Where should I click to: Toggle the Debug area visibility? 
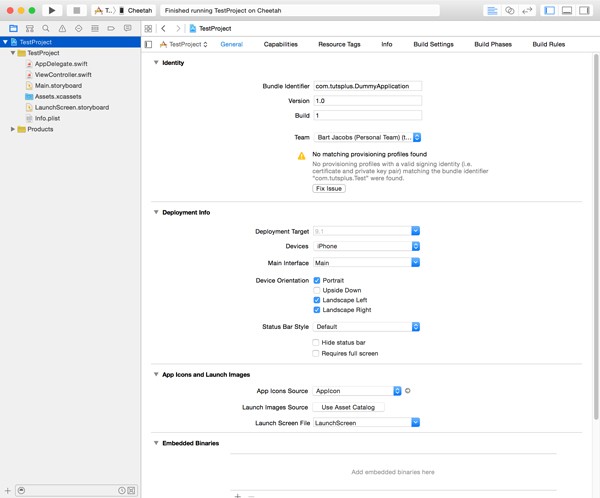click(567, 10)
